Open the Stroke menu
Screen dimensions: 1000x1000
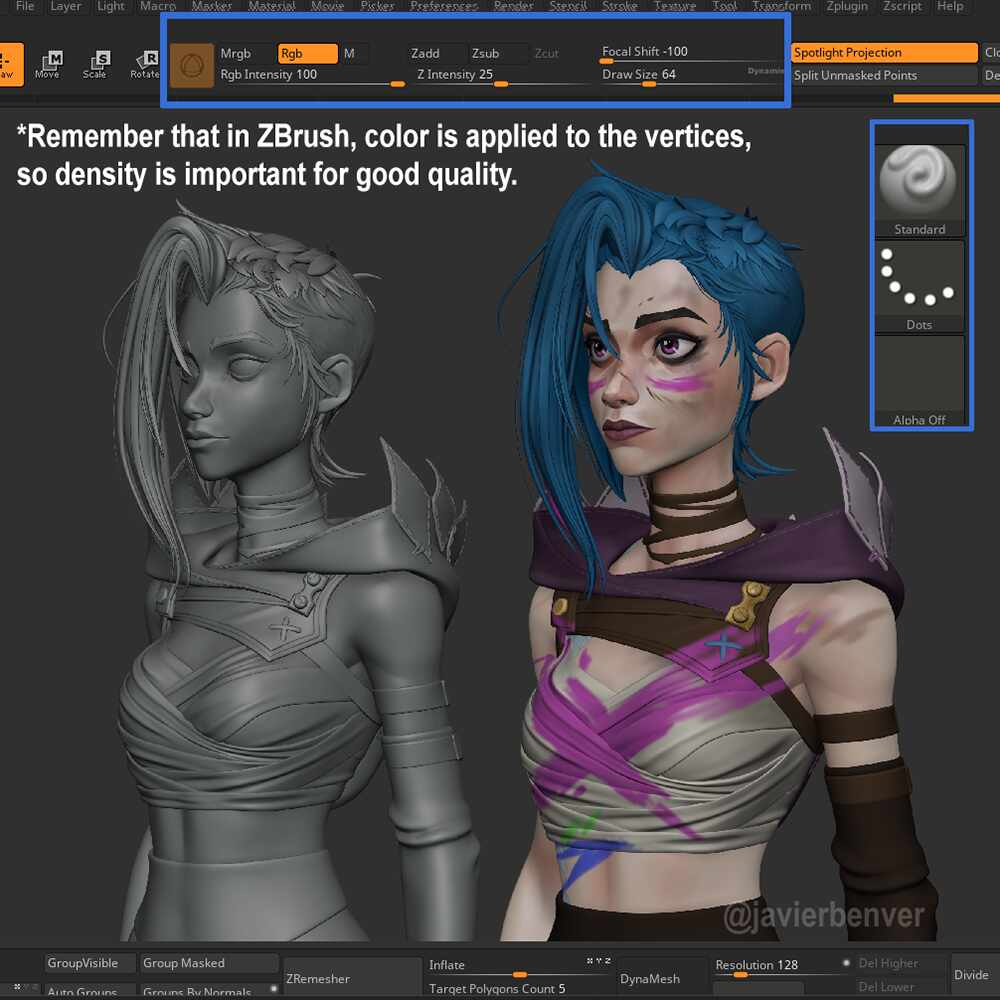coord(620,6)
